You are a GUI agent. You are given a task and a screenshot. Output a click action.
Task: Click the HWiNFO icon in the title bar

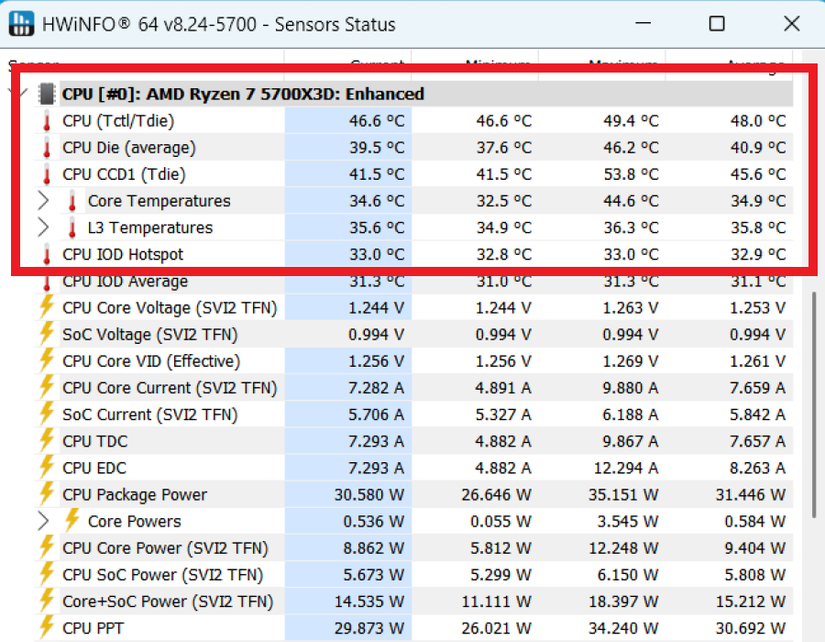pos(22,23)
